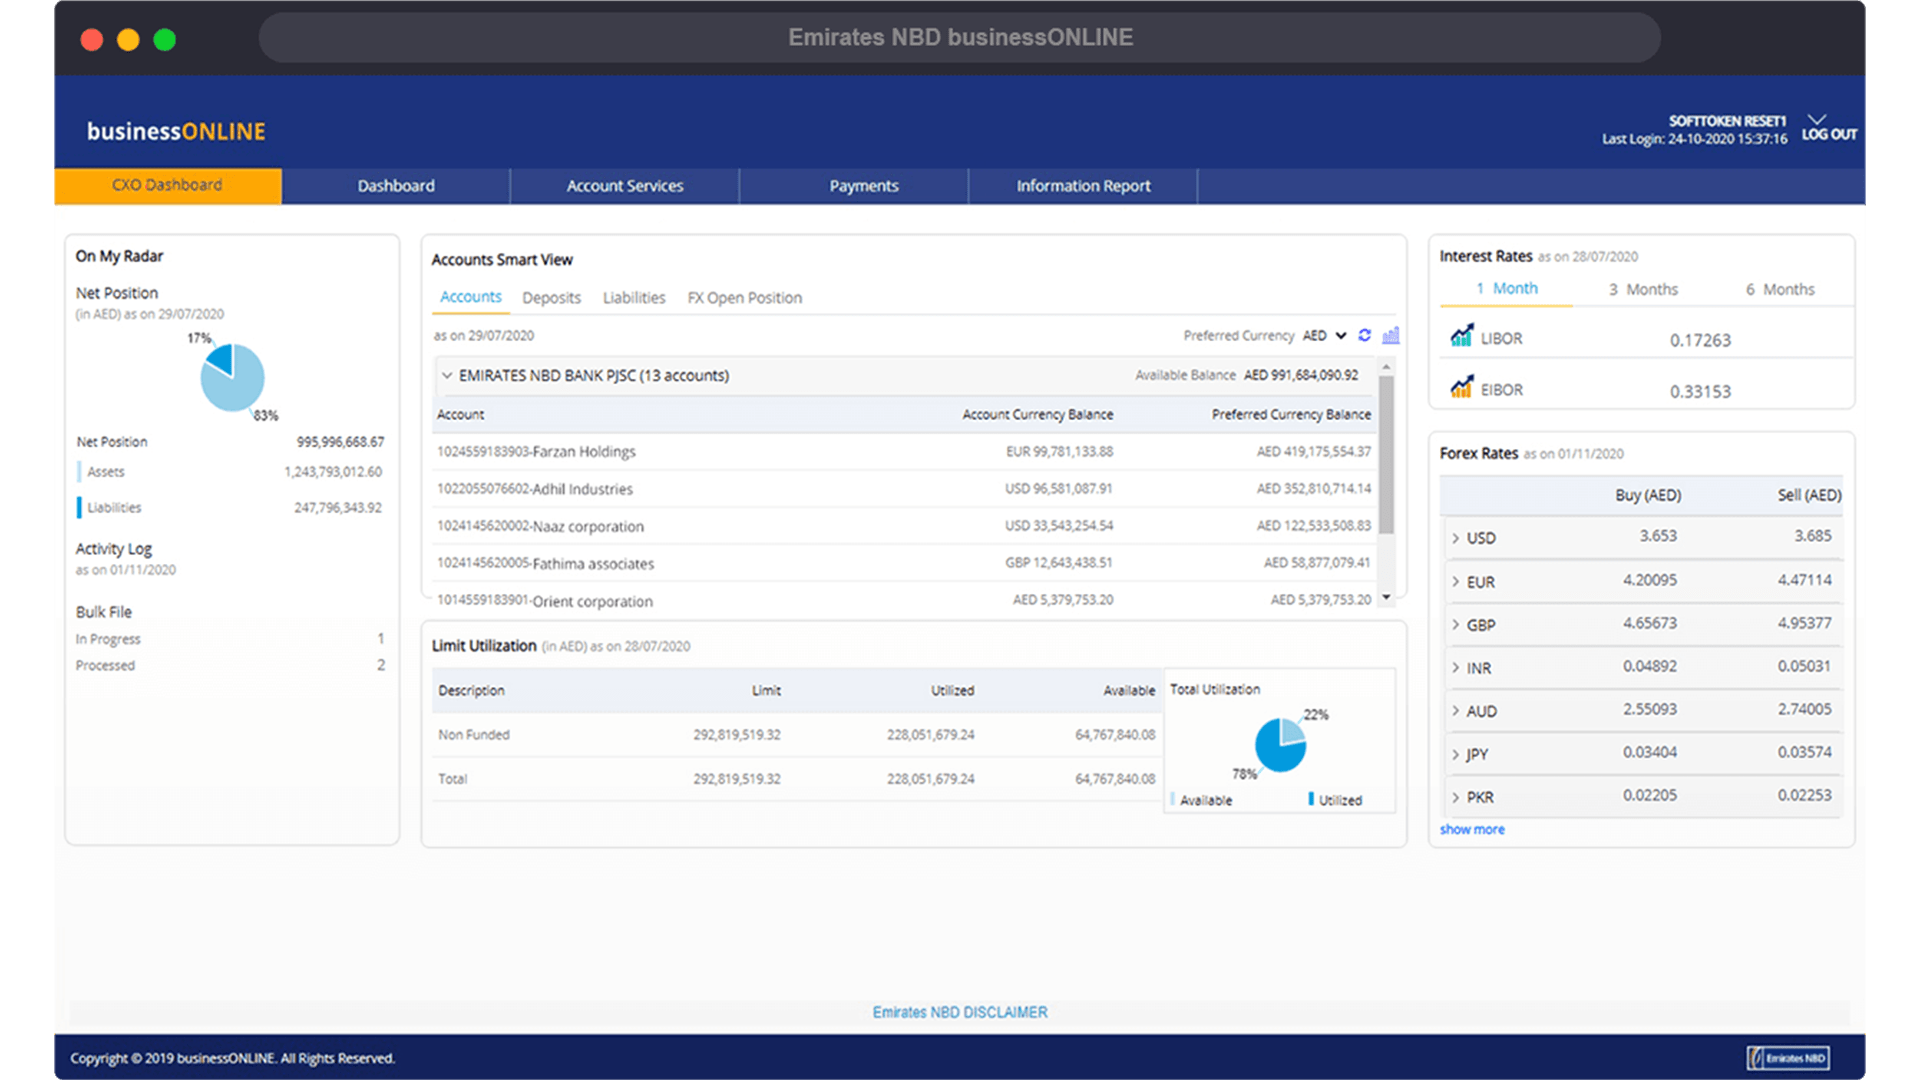Click the Total Utilization pie chart

pyautogui.click(x=1280, y=745)
